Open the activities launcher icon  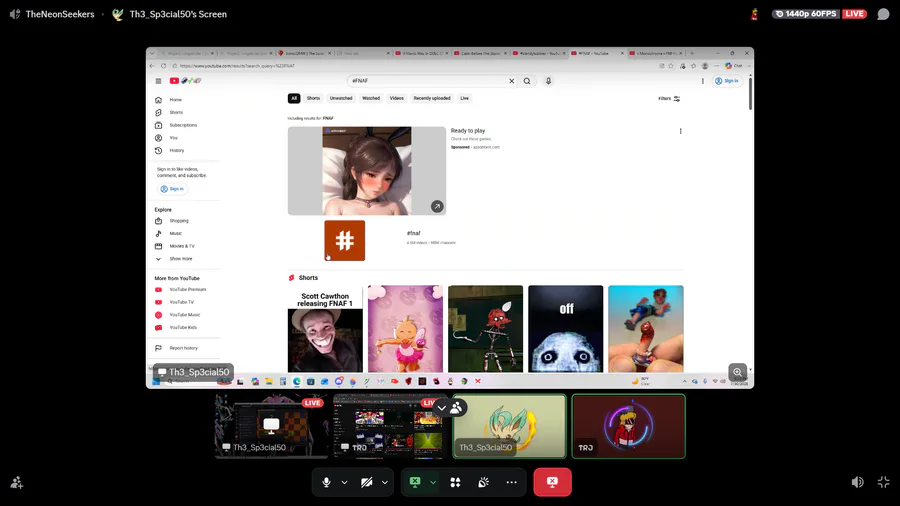455,482
